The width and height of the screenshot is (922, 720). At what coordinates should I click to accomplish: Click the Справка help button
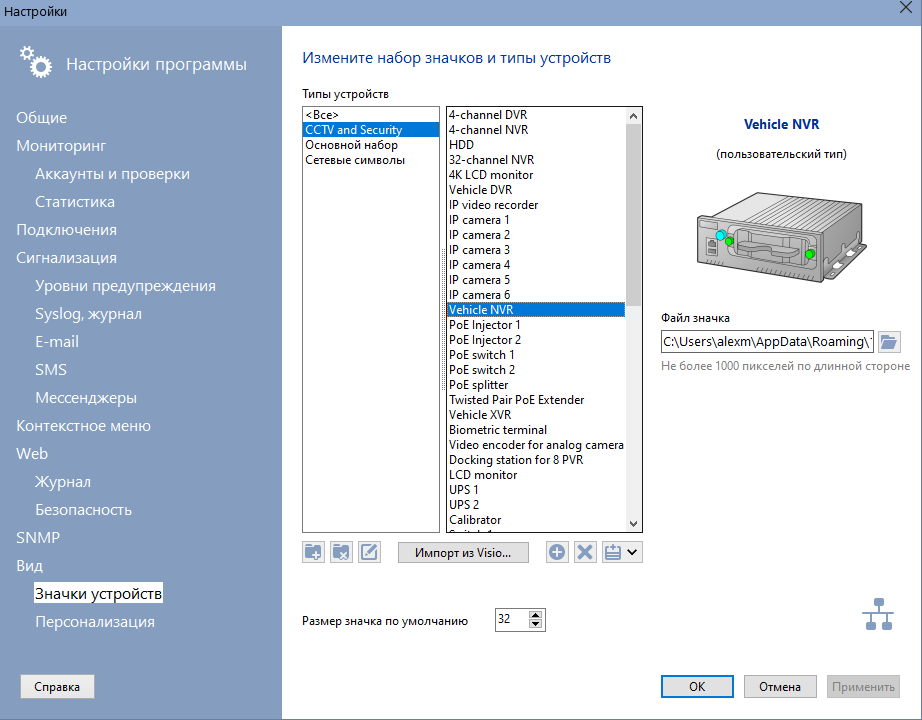point(57,687)
